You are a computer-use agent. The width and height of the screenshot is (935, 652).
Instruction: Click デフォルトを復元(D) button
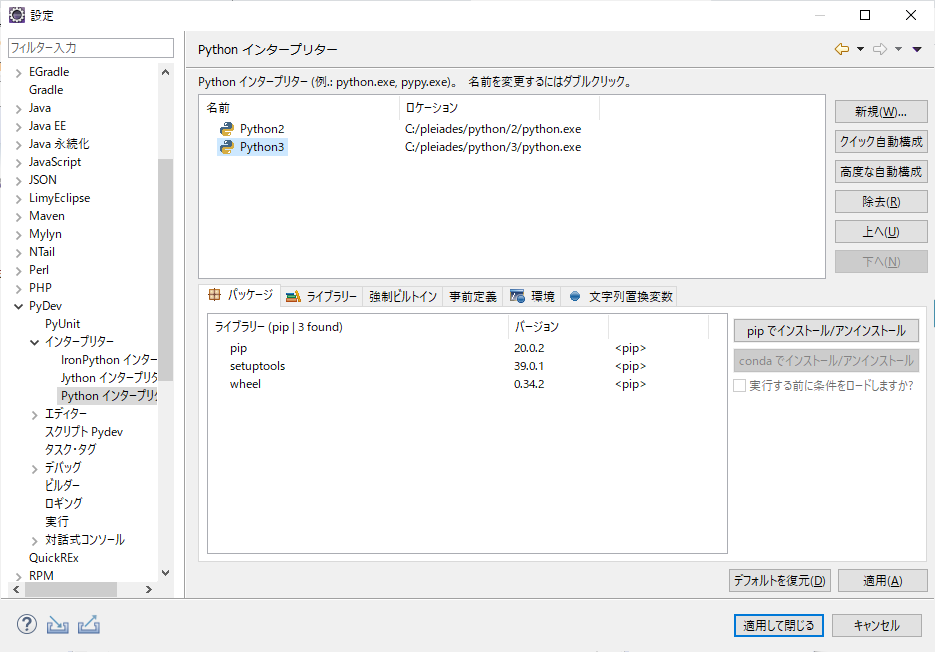[779, 580]
